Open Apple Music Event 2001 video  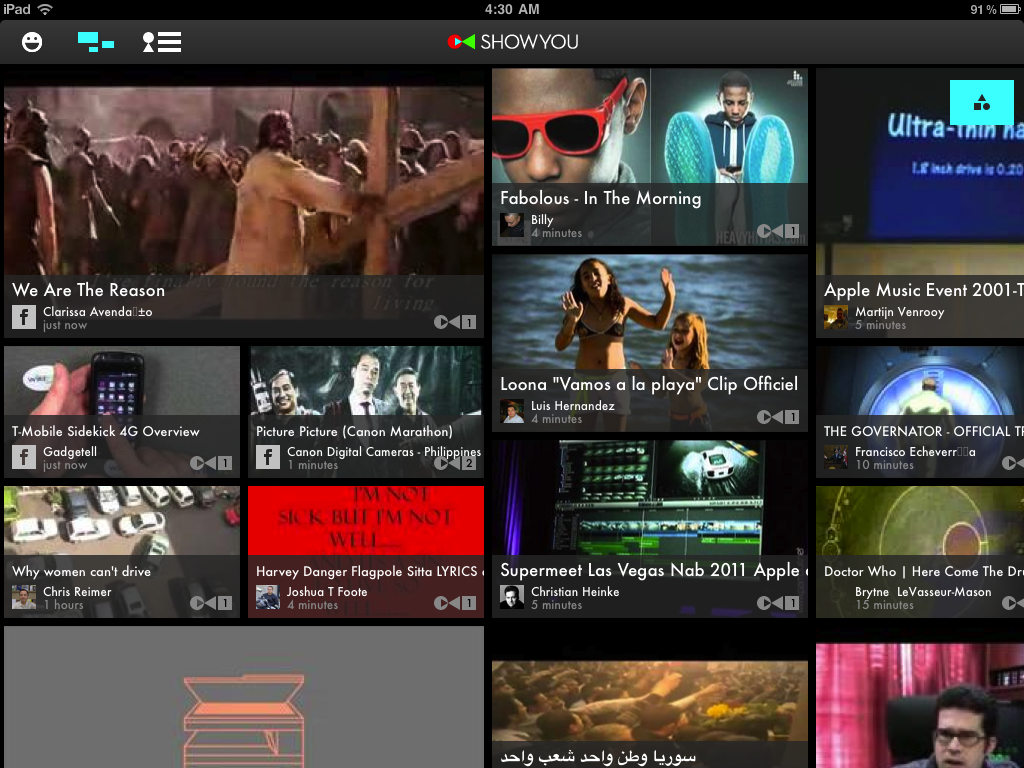tap(920, 203)
